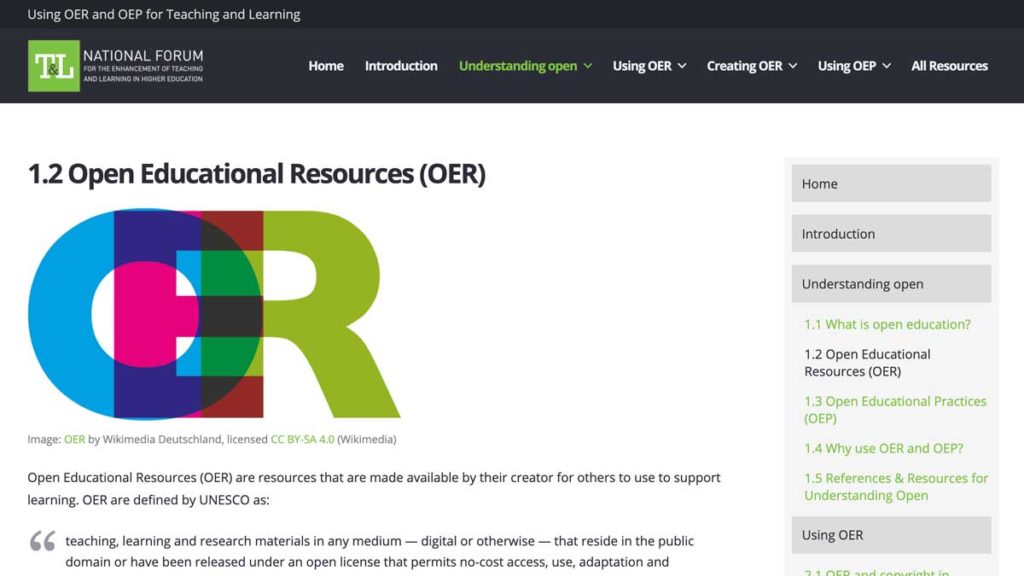Click '1.5 References & Resources for Understanding Open'
The image size is (1024, 576).
[x=896, y=486]
